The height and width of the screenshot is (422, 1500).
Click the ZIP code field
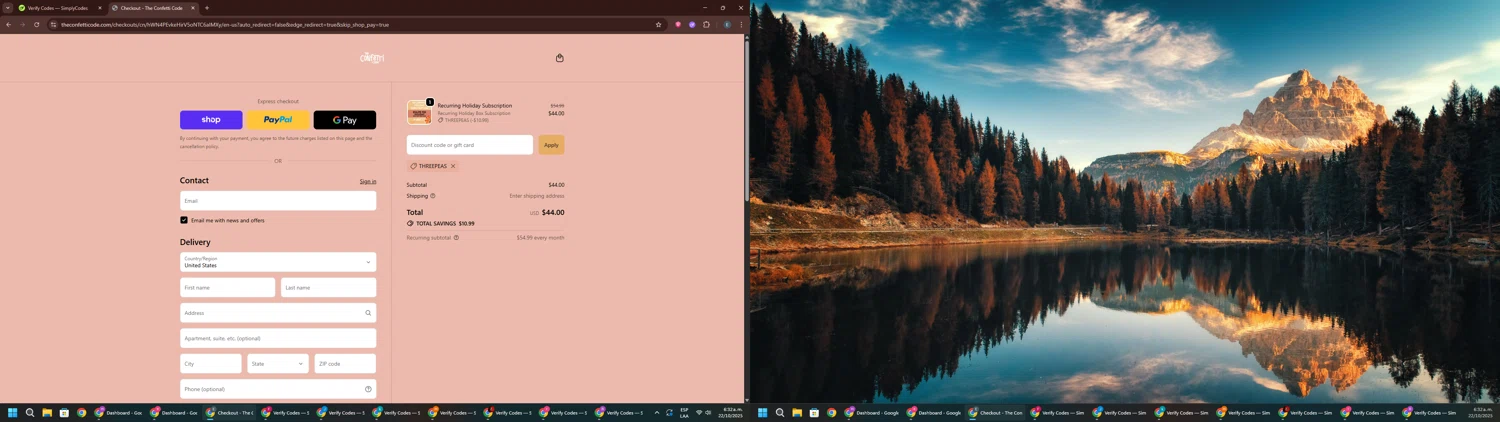pos(345,364)
